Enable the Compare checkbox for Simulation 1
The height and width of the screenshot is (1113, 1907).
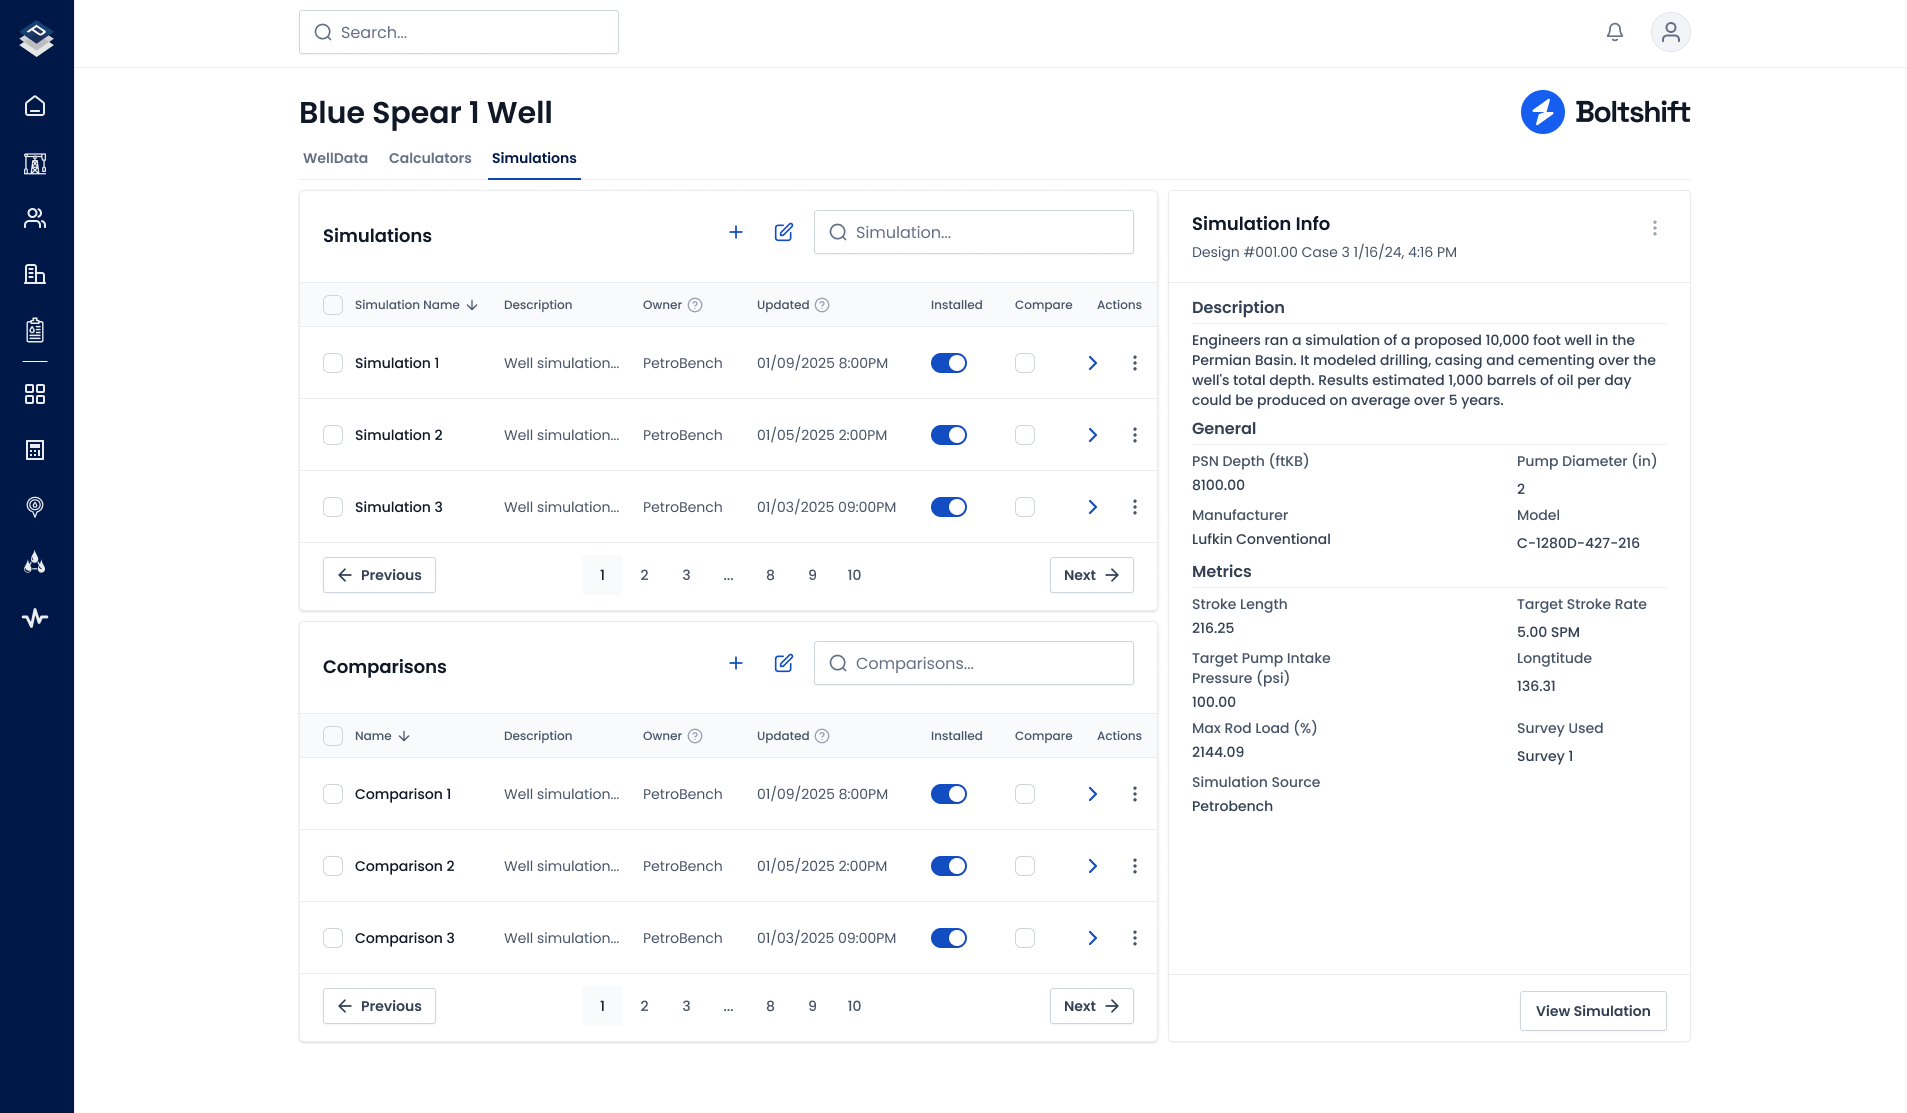point(1024,363)
